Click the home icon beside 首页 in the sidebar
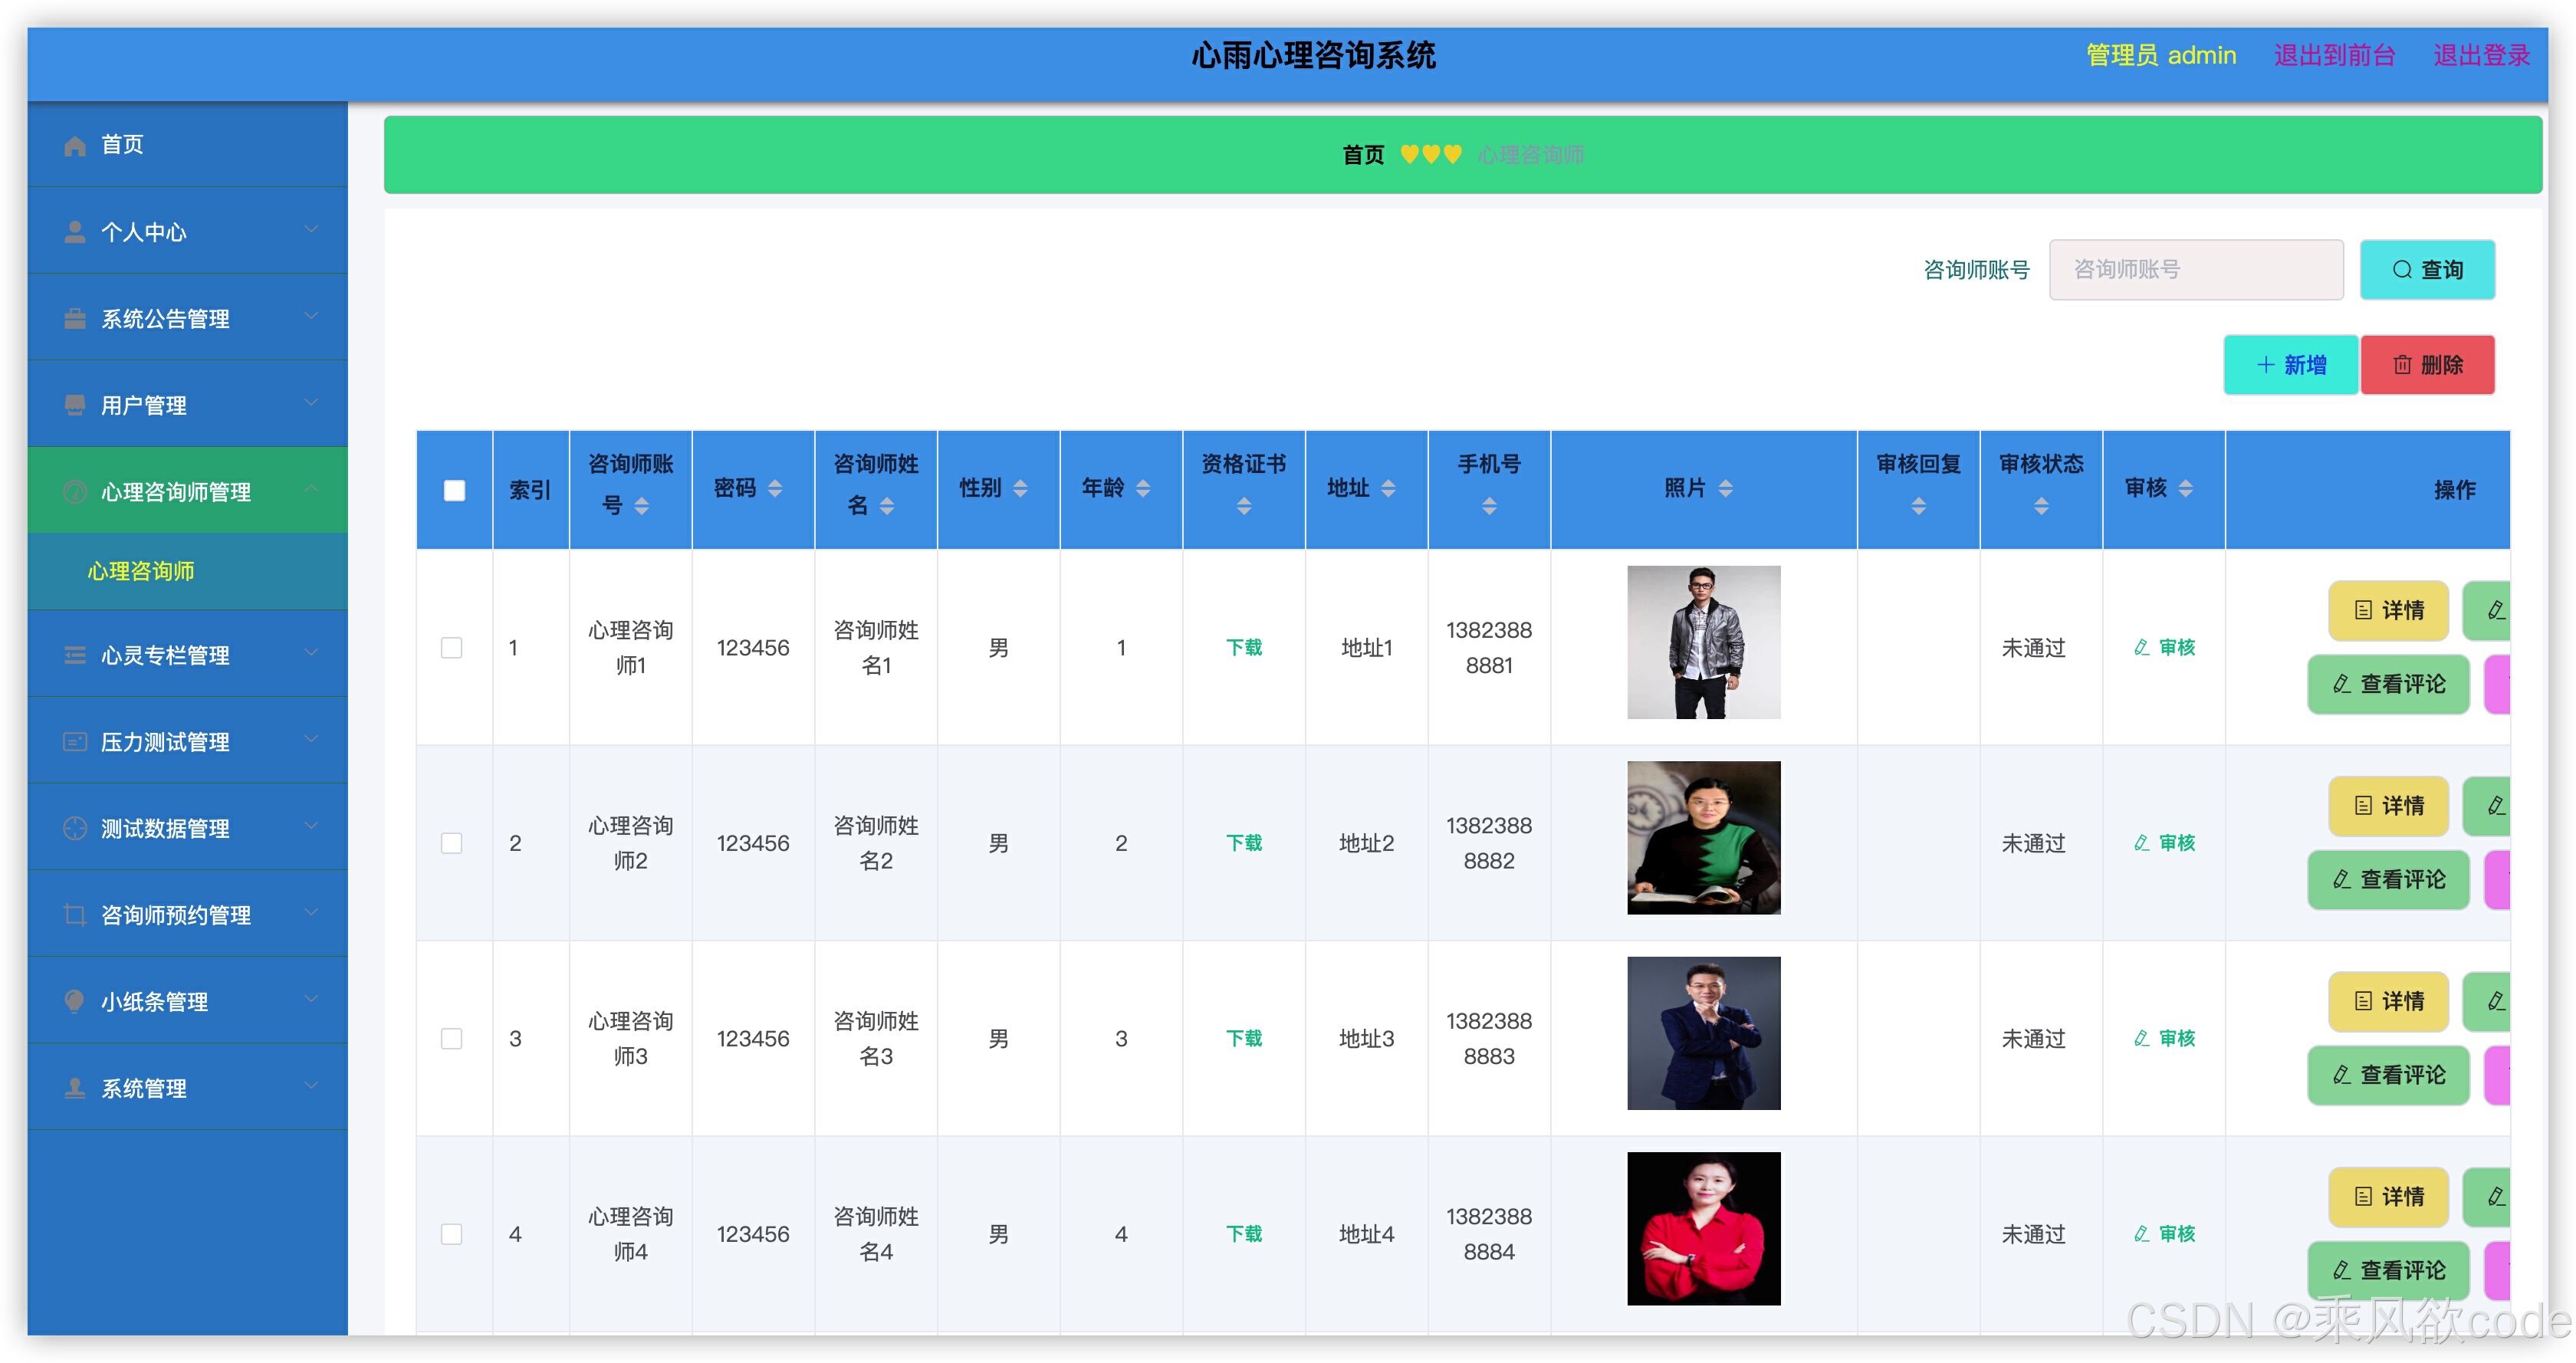This screenshot has width=2576, height=1363. 75,146
